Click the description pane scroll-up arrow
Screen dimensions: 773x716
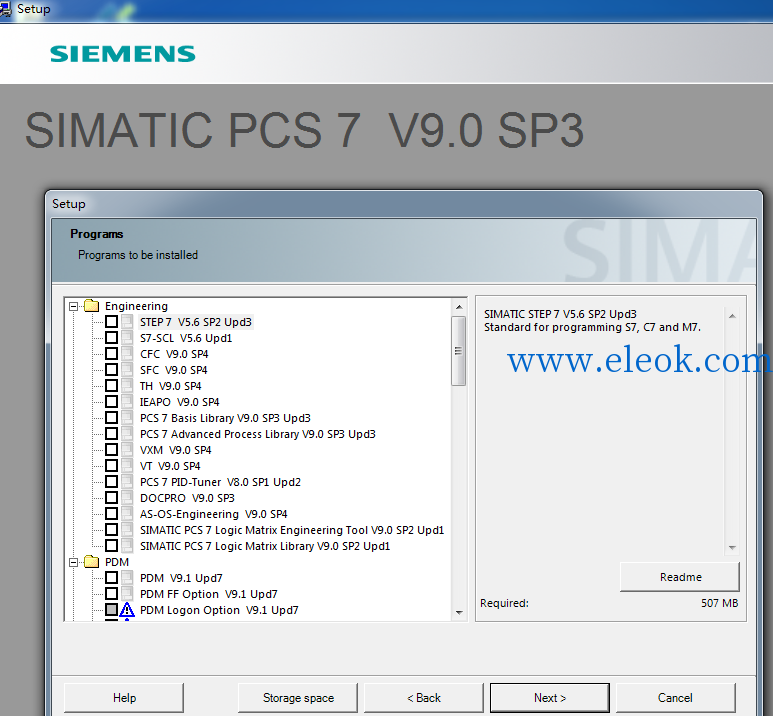point(732,316)
